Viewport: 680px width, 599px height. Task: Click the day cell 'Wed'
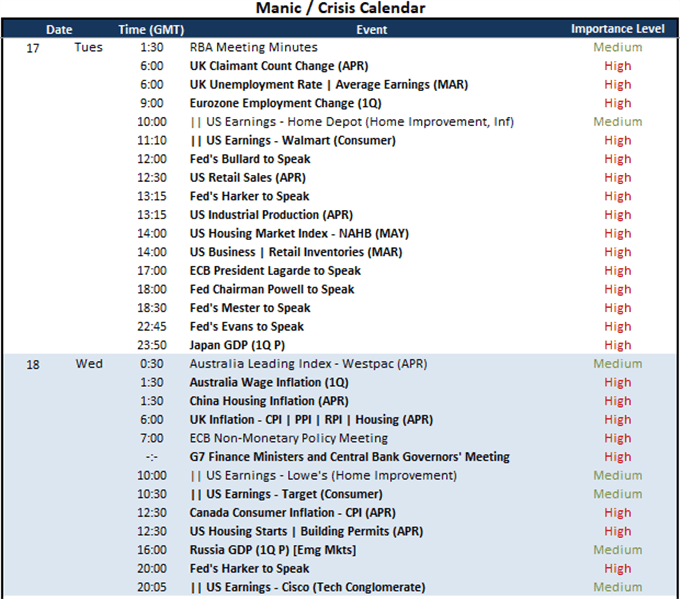click(89, 363)
